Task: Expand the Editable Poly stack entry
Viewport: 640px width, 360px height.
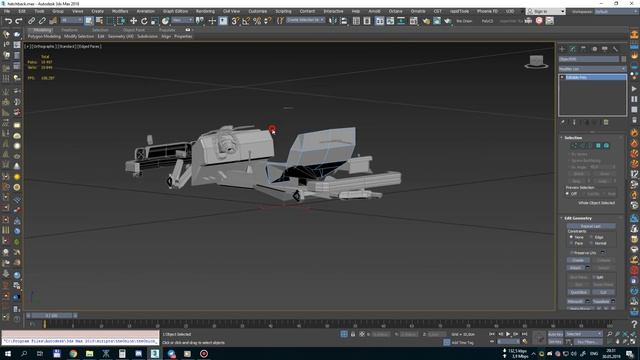Action: pyautogui.click(x=562, y=77)
